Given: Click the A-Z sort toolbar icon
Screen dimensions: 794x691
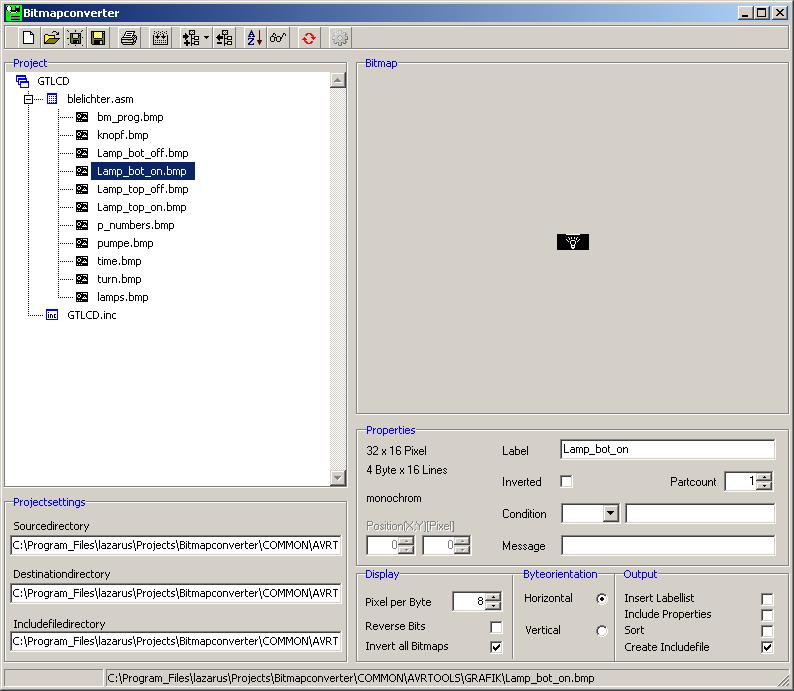Looking at the screenshot, I should (254, 38).
